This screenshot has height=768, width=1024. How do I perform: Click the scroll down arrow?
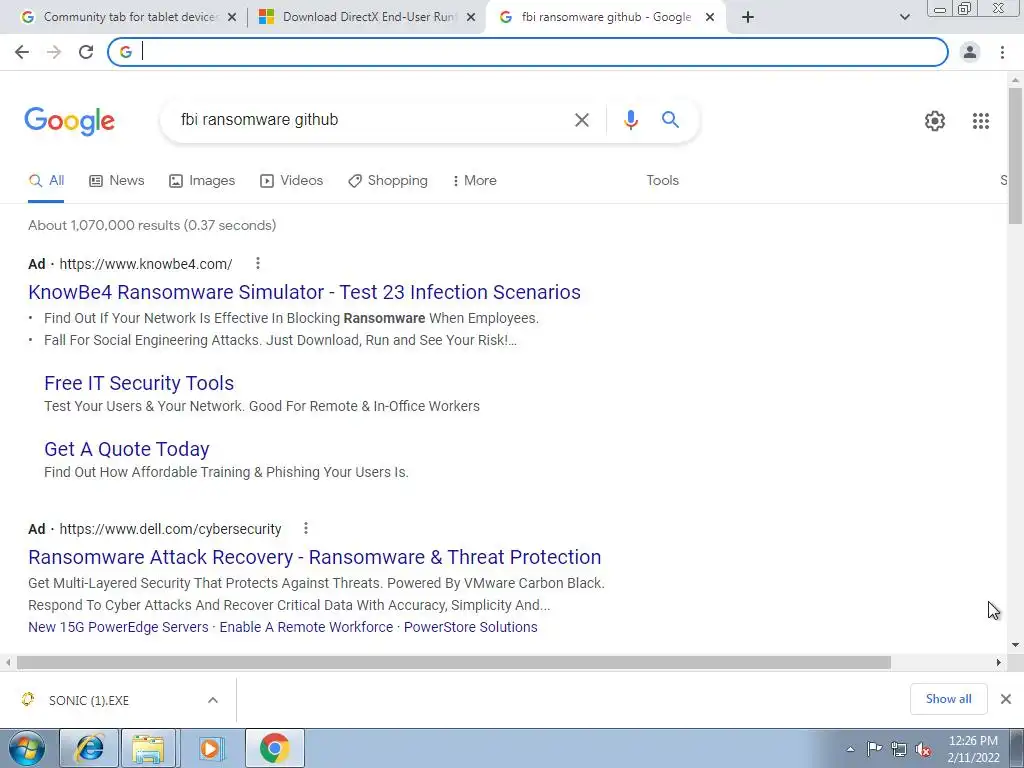pyautogui.click(x=1015, y=645)
